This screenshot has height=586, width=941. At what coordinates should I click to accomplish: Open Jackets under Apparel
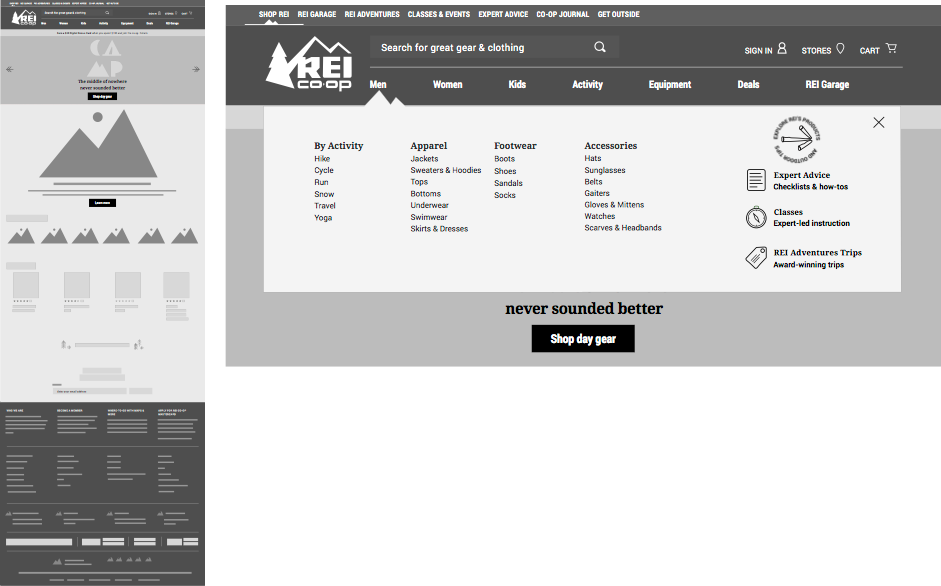point(424,159)
